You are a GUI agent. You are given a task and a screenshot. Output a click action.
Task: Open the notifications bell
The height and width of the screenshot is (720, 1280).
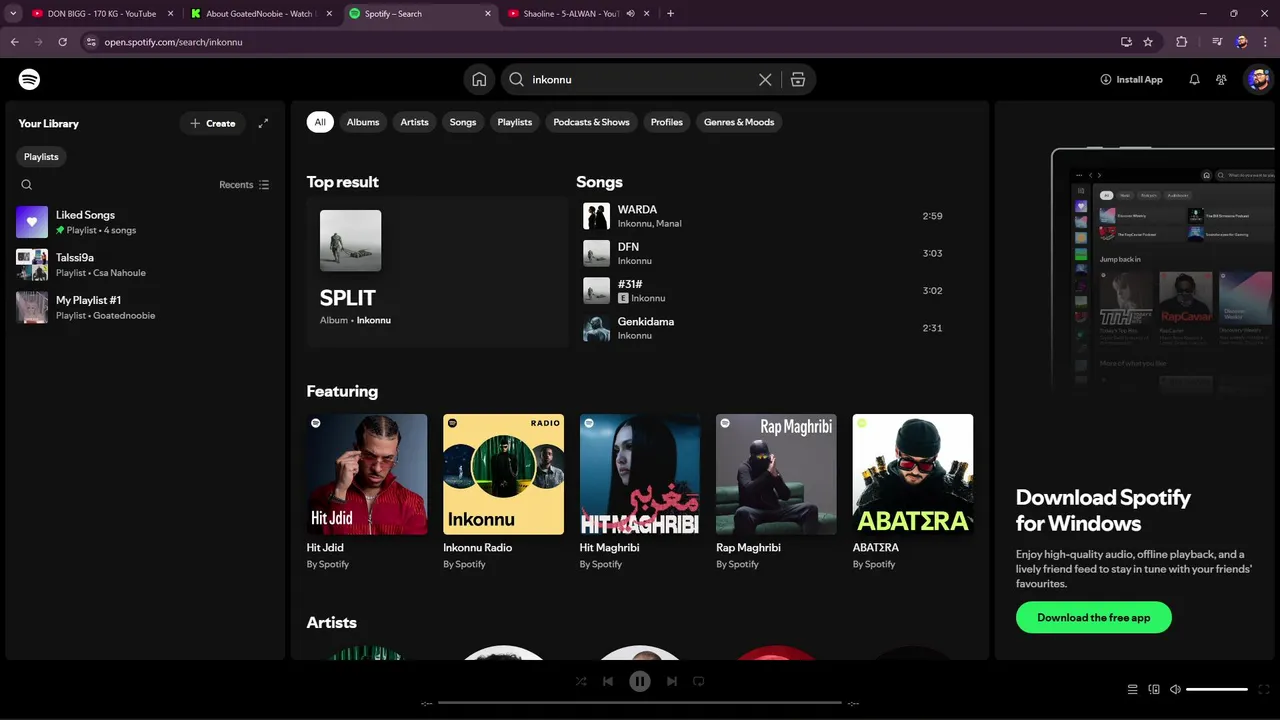1194,79
